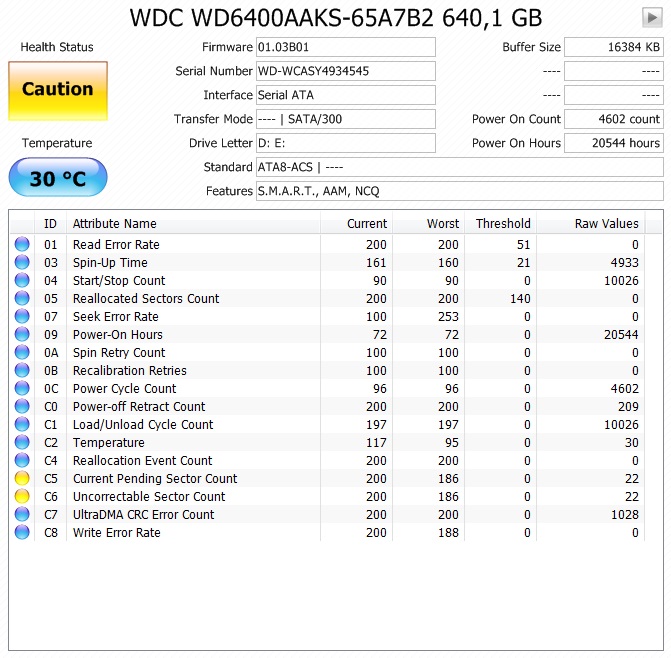Click the ID column header

(x=50, y=223)
